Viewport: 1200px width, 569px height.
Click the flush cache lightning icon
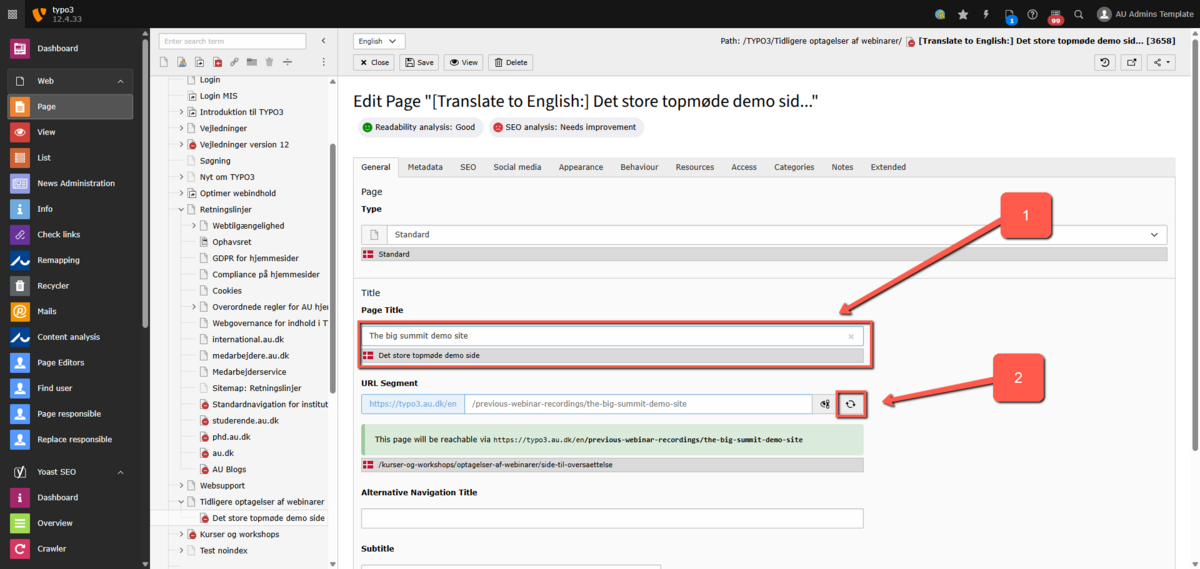pos(986,15)
